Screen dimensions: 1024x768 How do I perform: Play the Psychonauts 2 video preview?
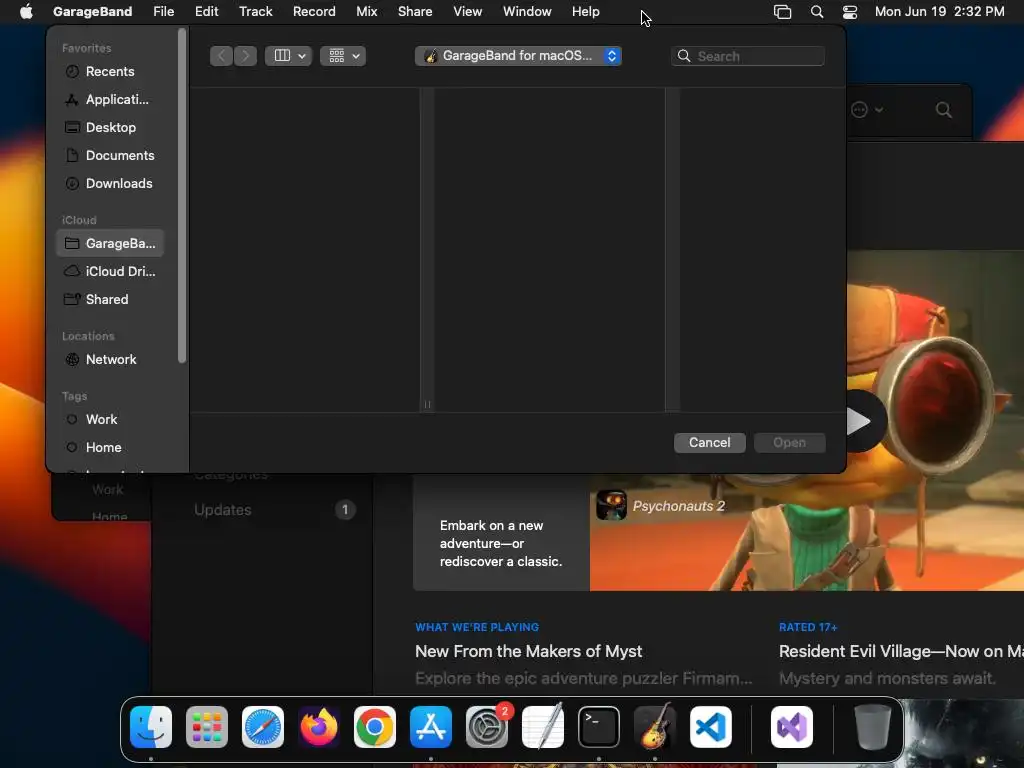pyautogui.click(x=858, y=421)
